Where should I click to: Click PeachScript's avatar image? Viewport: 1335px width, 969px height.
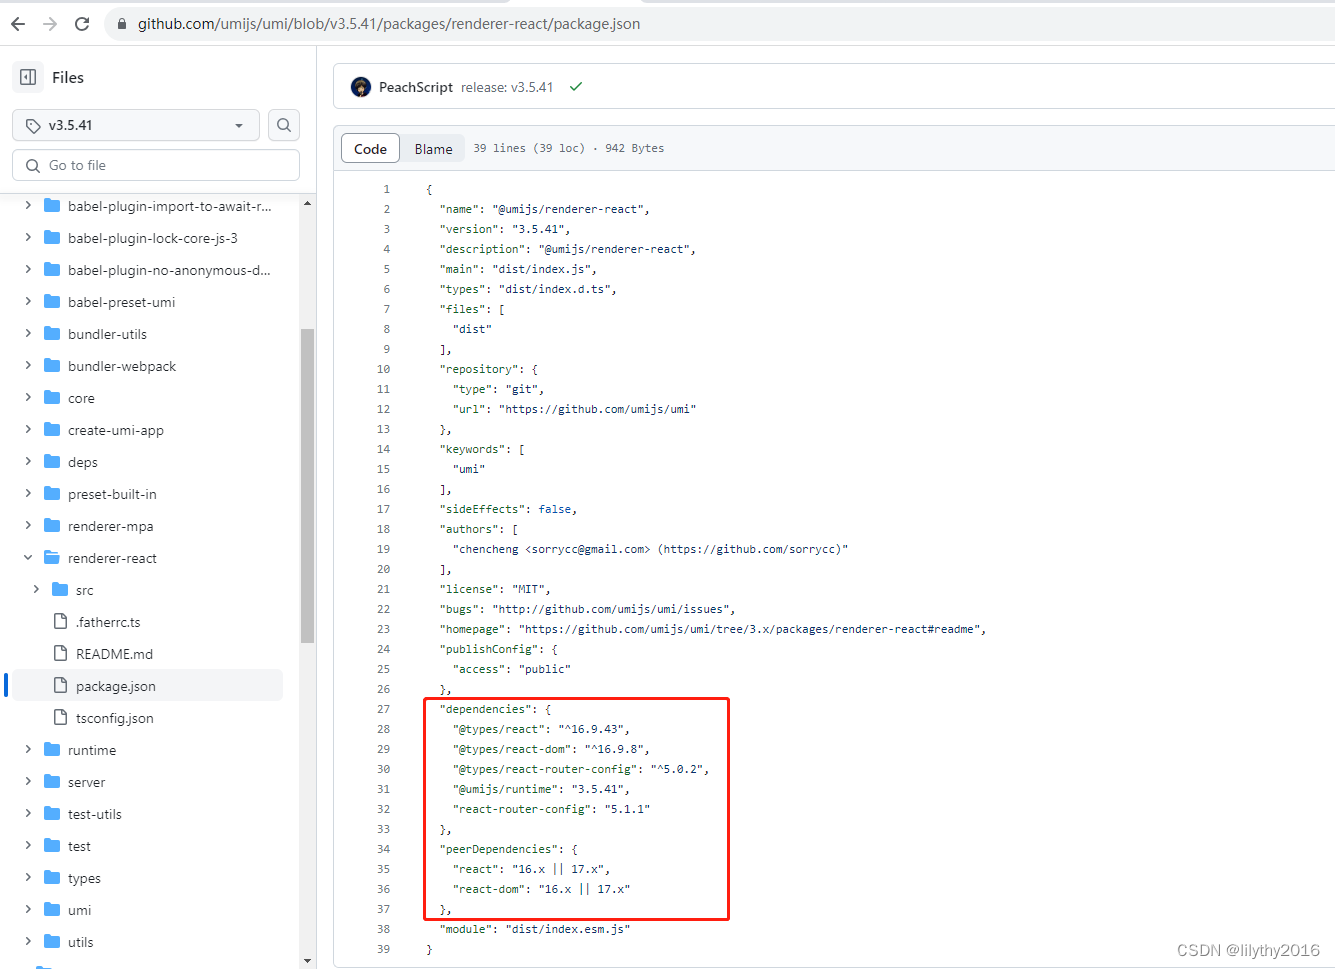click(361, 87)
